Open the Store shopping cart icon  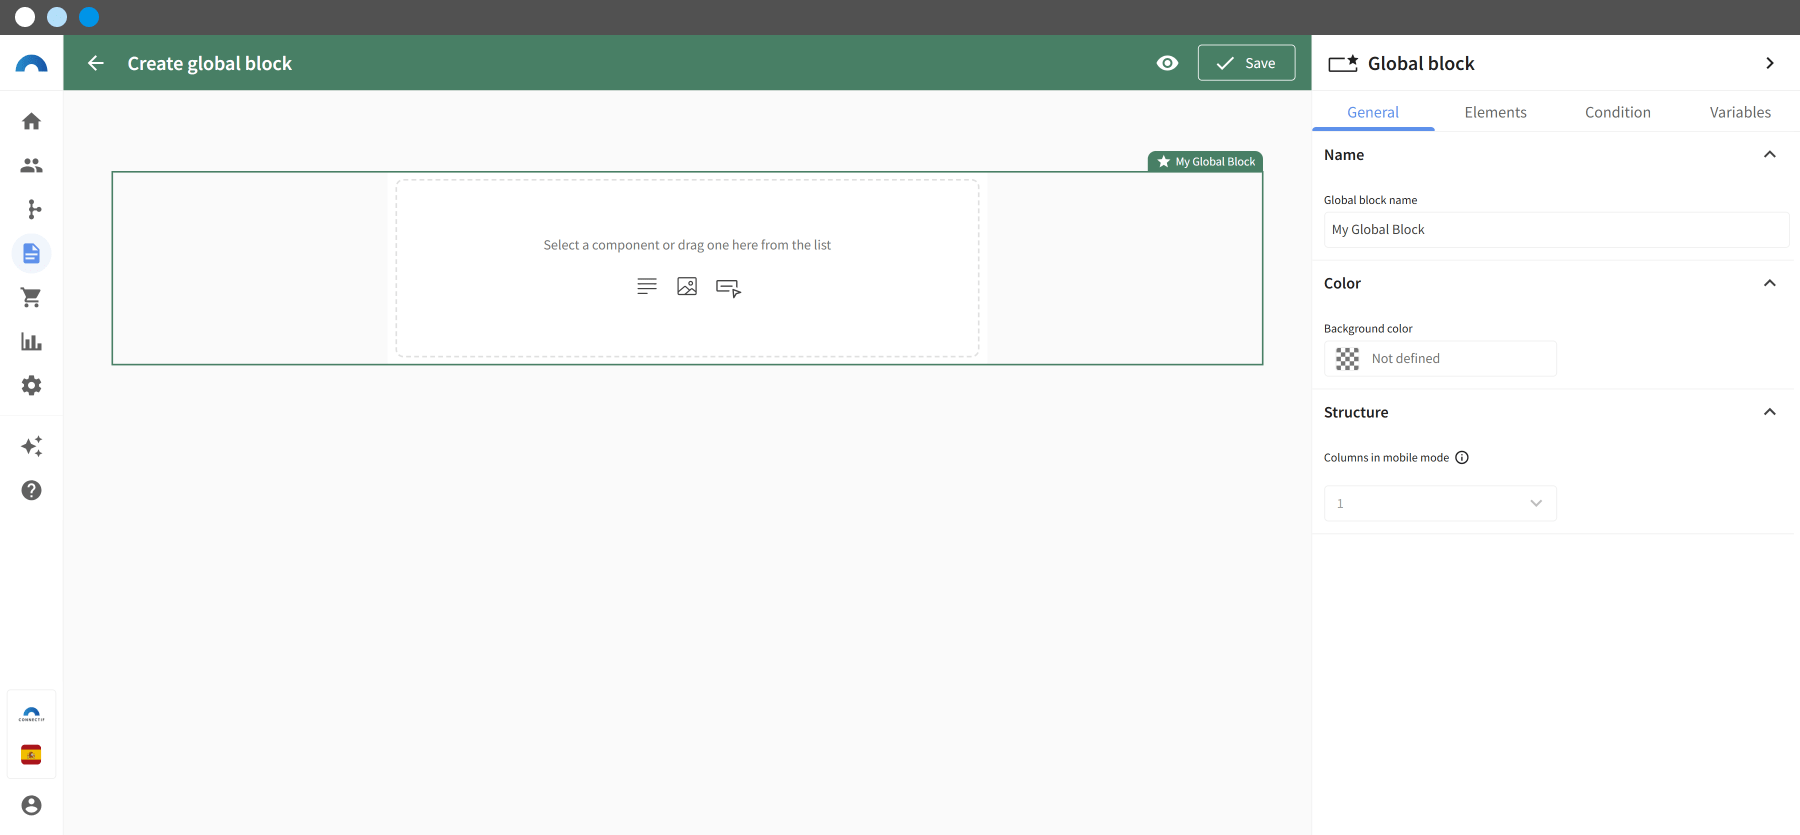pyautogui.click(x=31, y=297)
